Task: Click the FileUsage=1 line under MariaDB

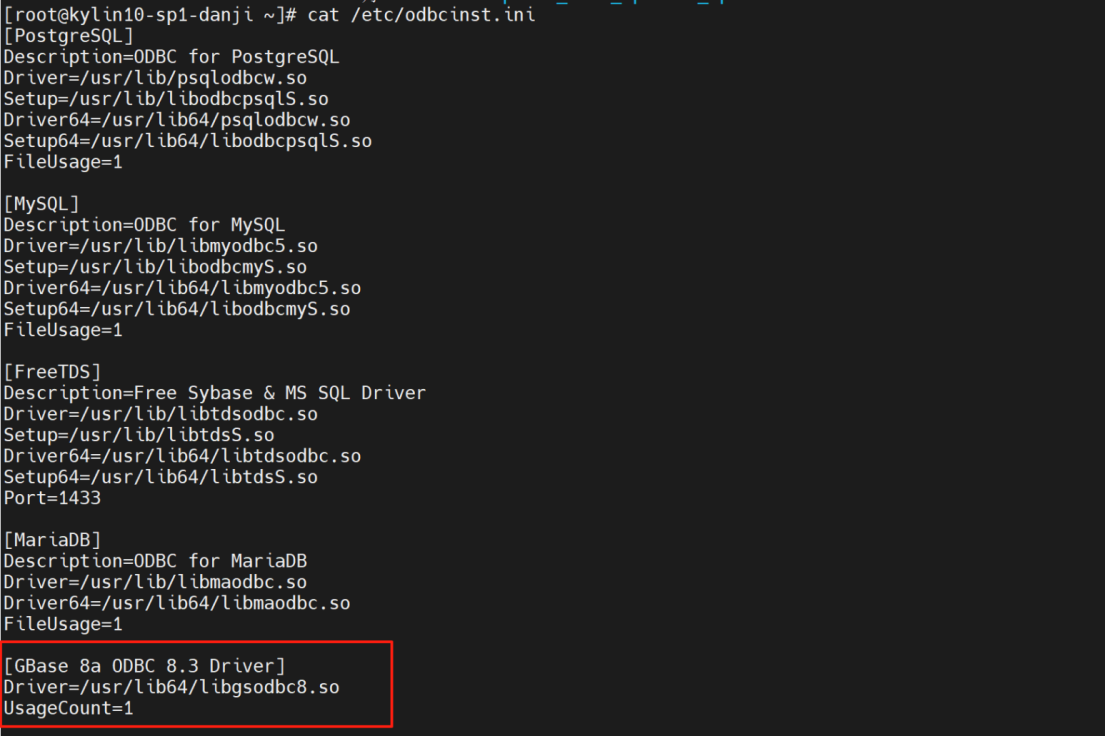Action: point(63,624)
